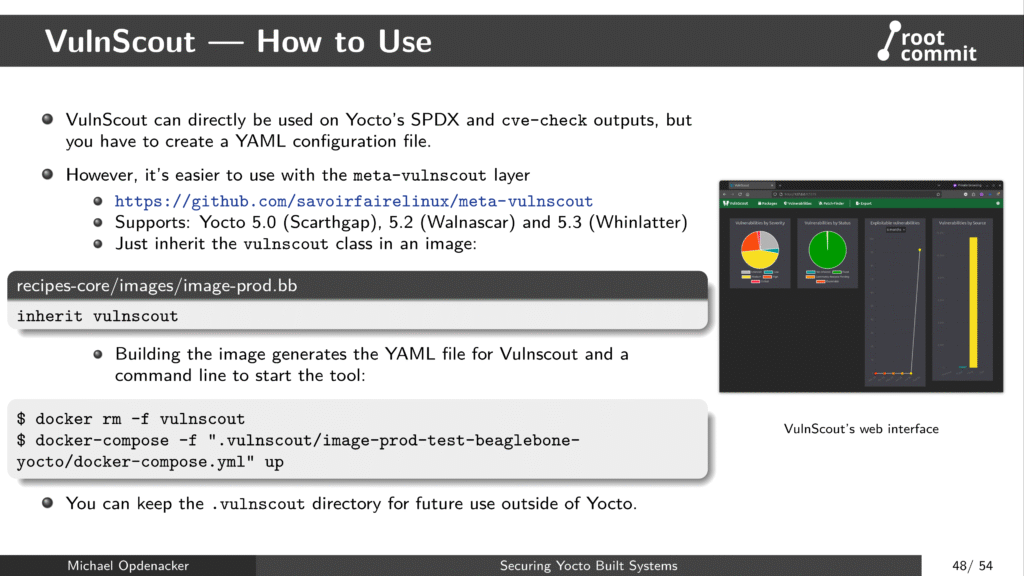Viewport: 1024px width, 576px height.
Task: Select the Packages icon in VulnScout's navbar
Action: coord(761,204)
